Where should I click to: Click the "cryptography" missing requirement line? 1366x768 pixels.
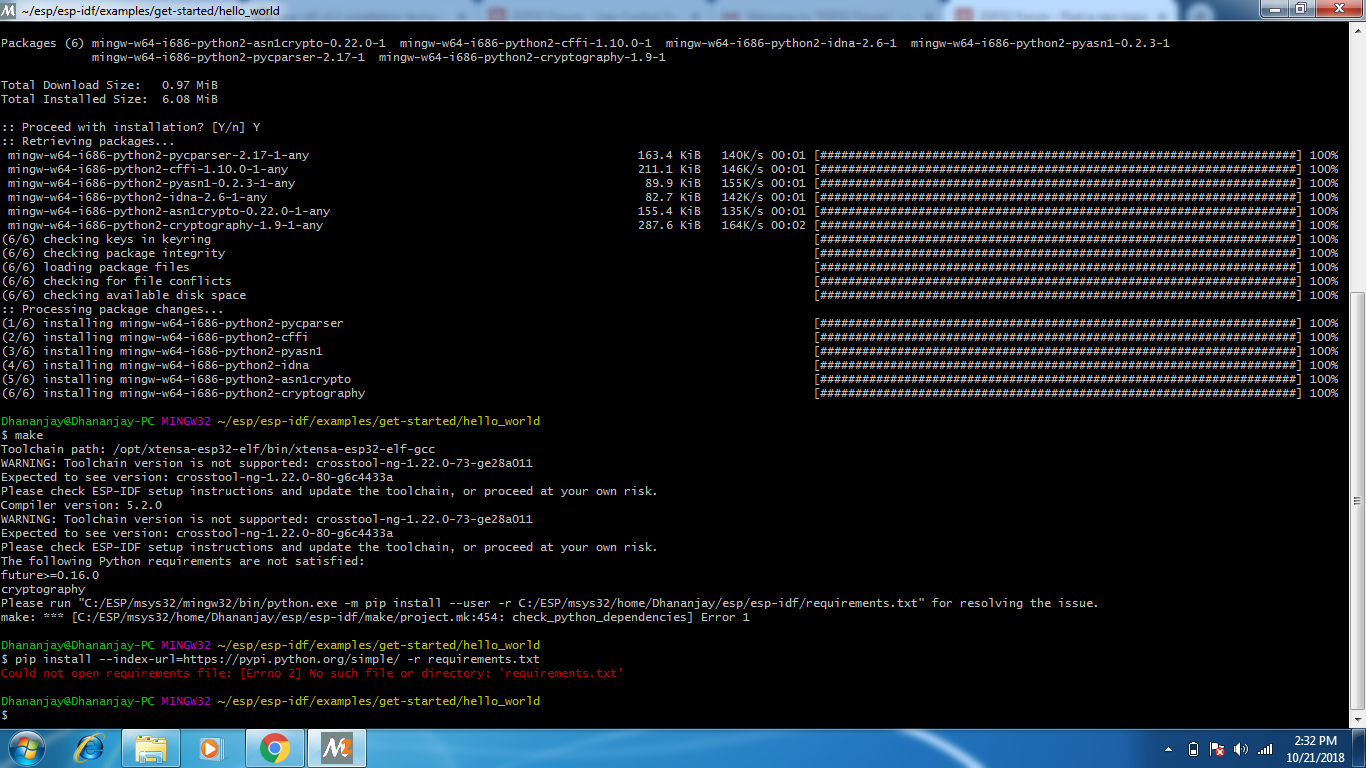pyautogui.click(x=43, y=589)
